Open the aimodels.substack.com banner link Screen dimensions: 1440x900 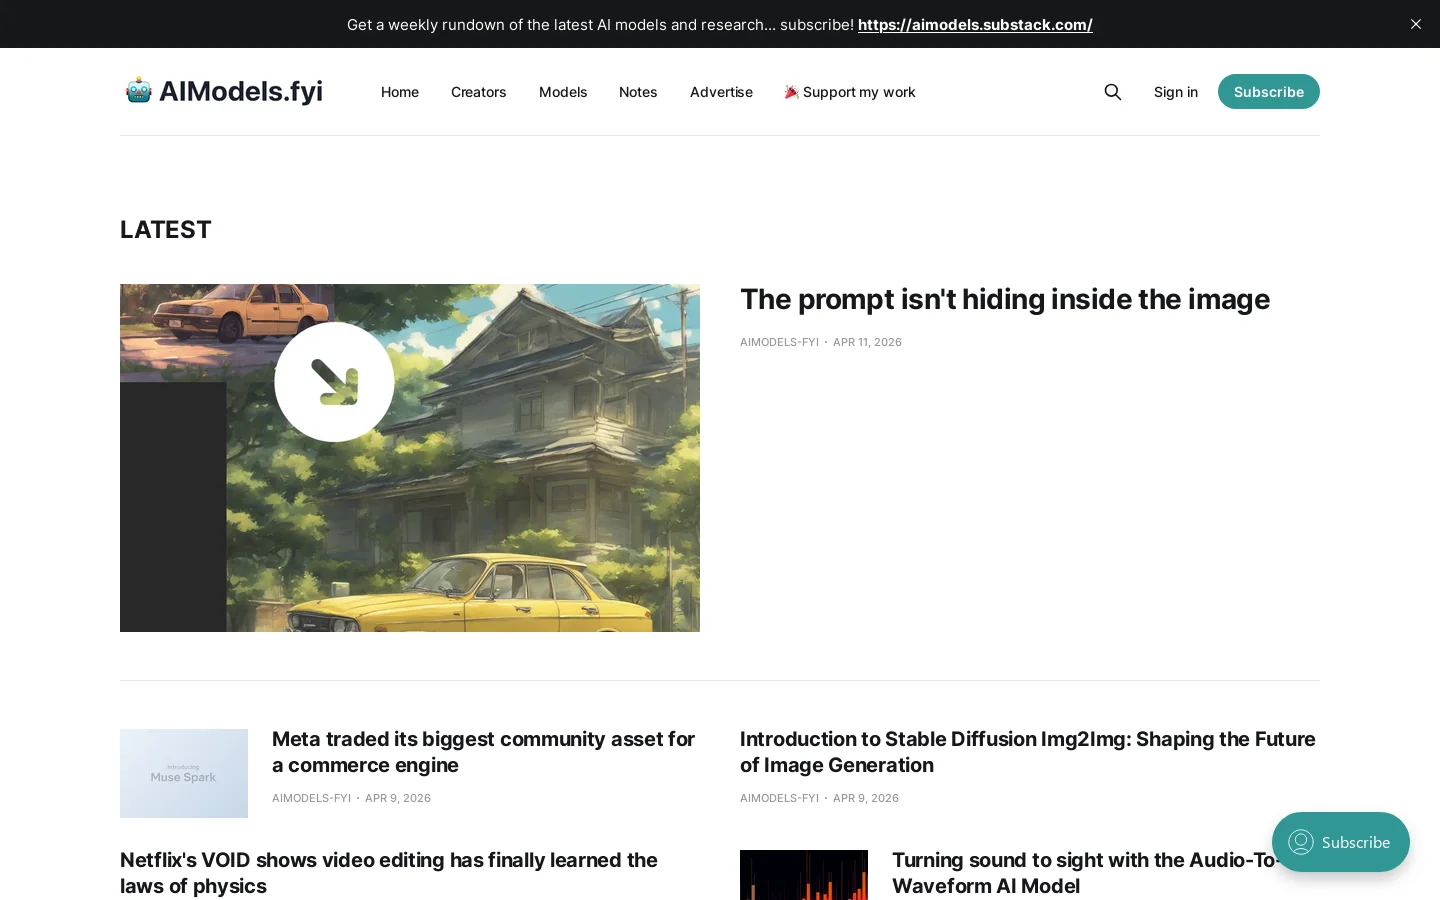[975, 24]
